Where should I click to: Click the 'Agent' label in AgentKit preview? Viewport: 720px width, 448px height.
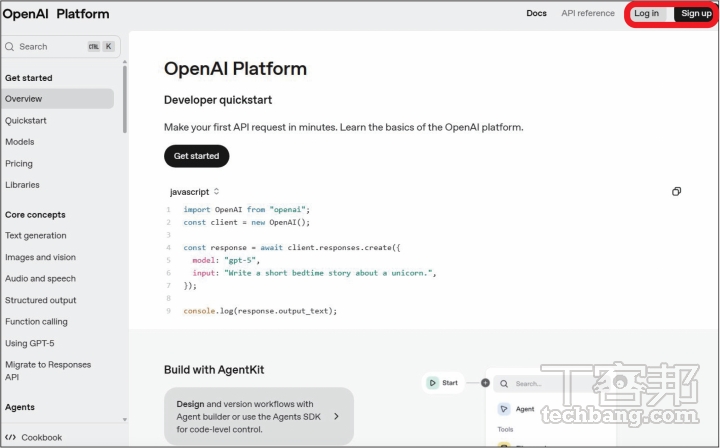click(x=525, y=409)
